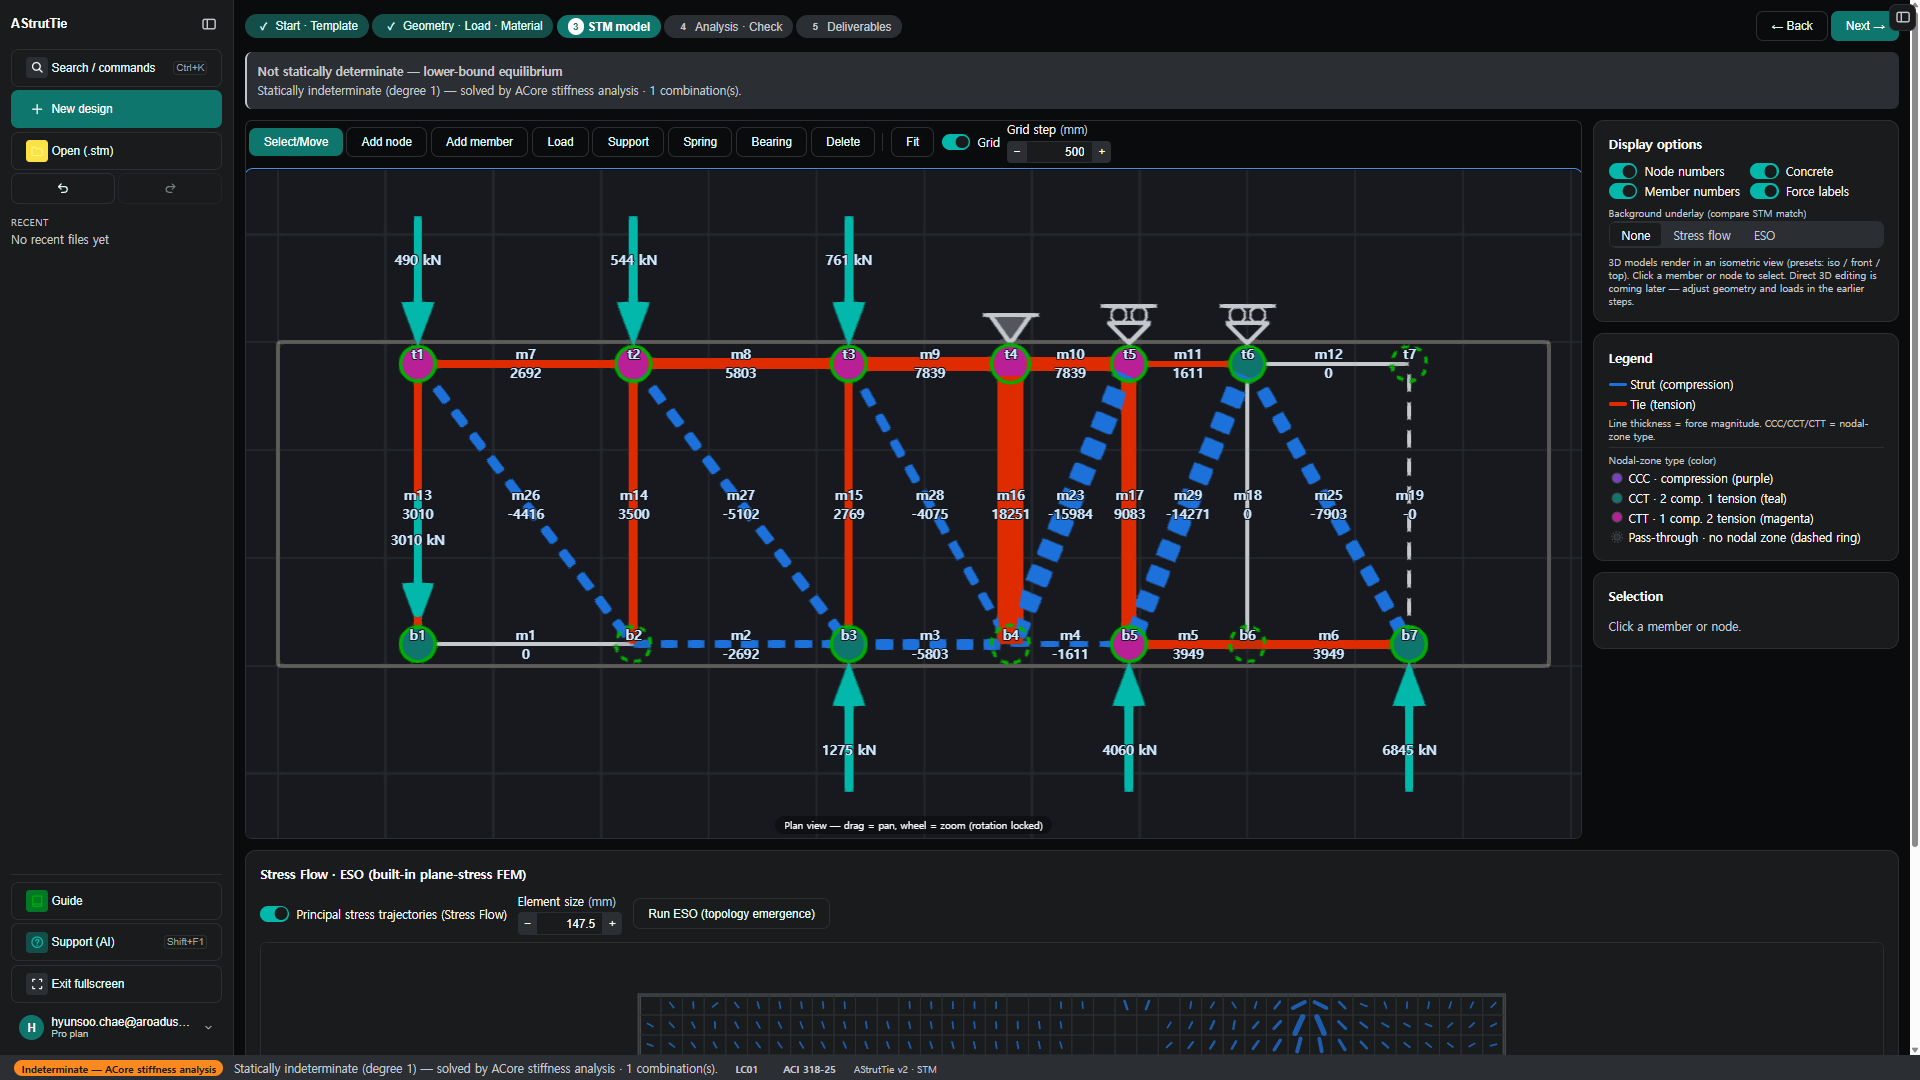Click the roller support above node t6
This screenshot has height=1080, width=1920.
[1247, 322]
